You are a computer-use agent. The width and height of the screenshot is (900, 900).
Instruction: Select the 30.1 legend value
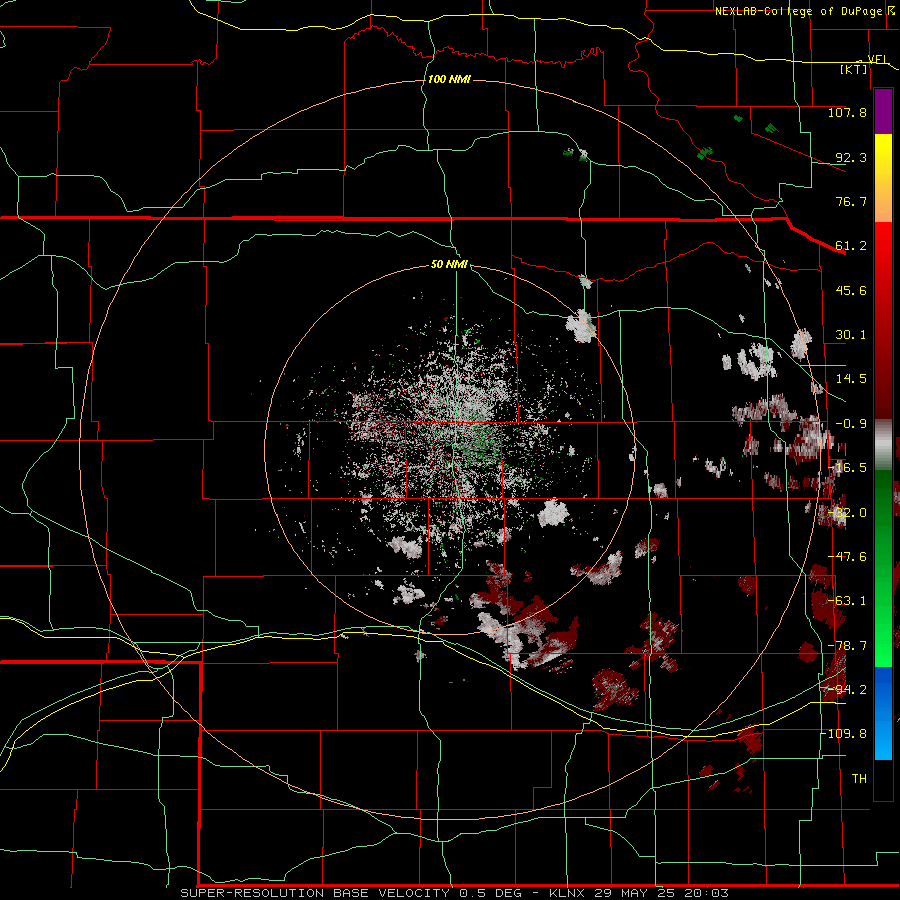point(851,335)
